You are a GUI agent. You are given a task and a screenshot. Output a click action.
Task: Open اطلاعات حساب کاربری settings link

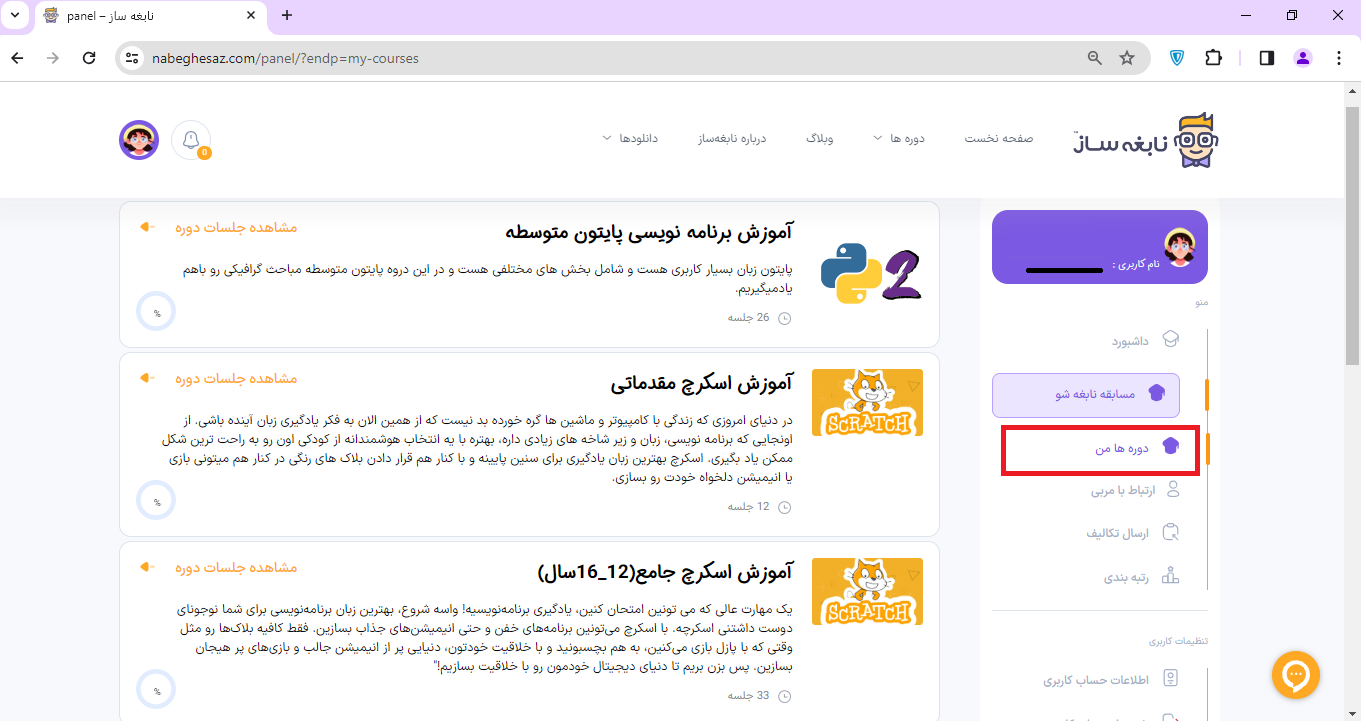click(1096, 680)
